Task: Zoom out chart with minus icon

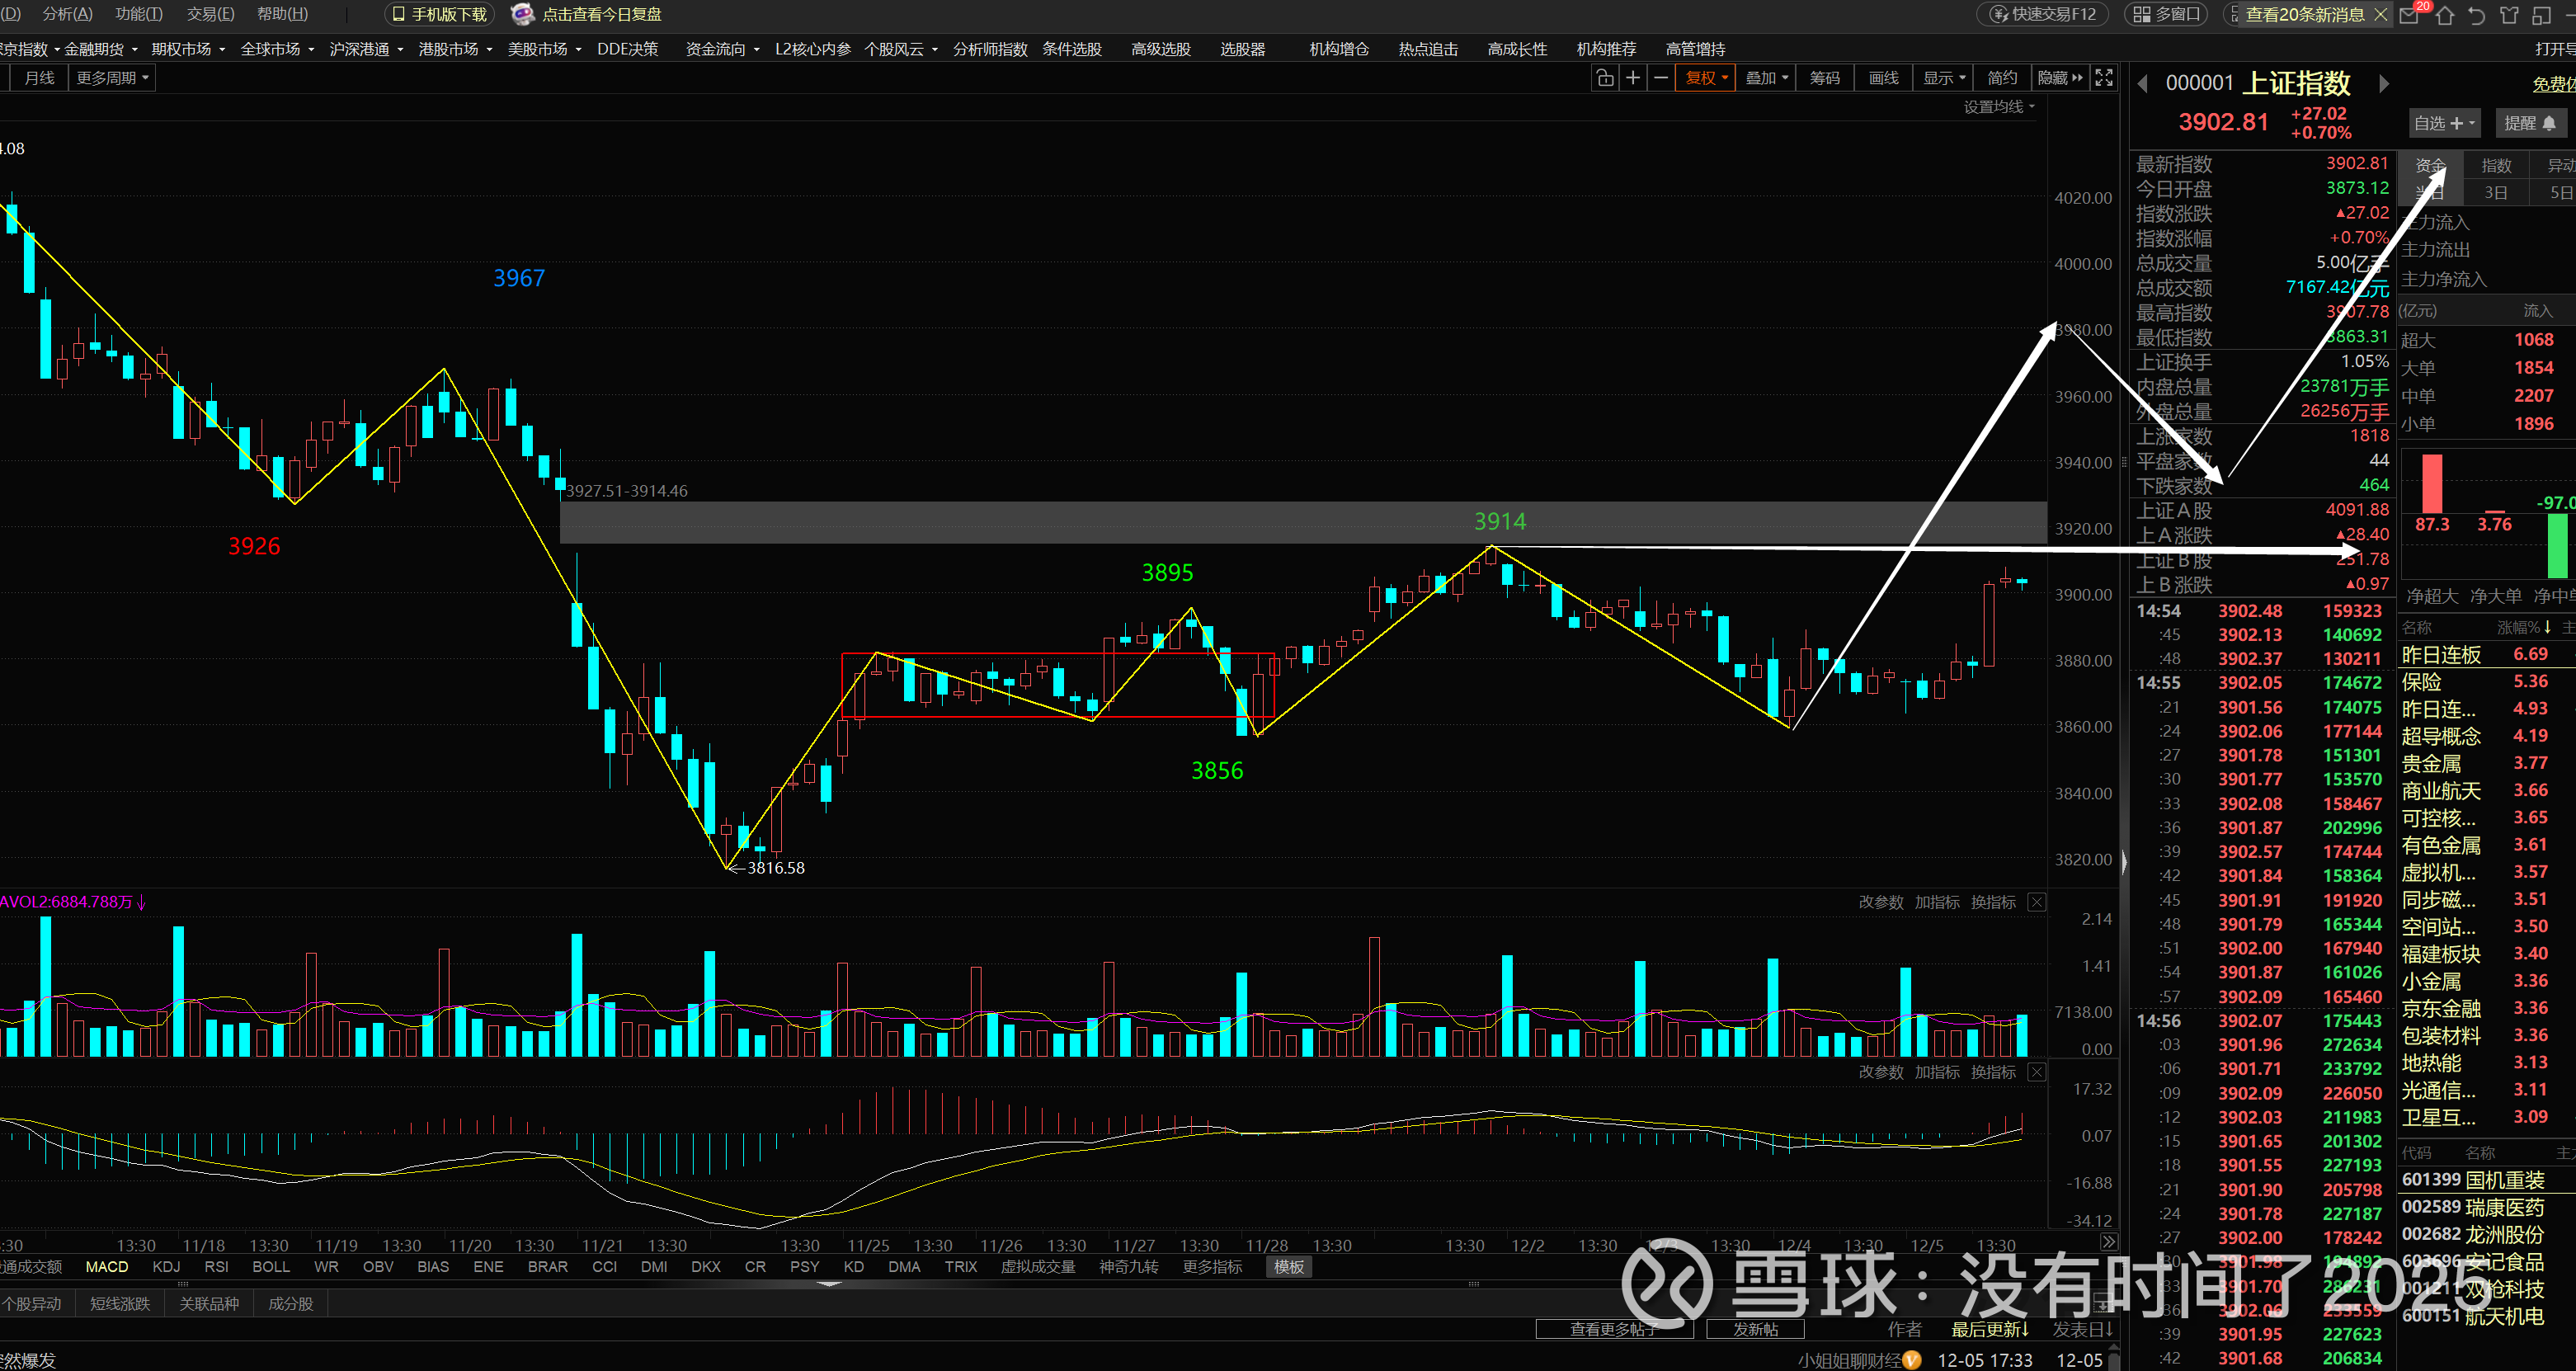Action: click(1661, 78)
